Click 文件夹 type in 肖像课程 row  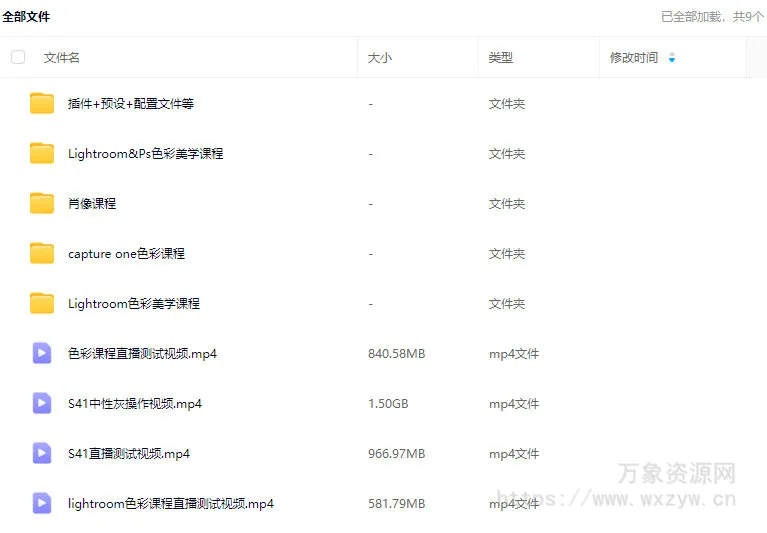[x=507, y=203]
